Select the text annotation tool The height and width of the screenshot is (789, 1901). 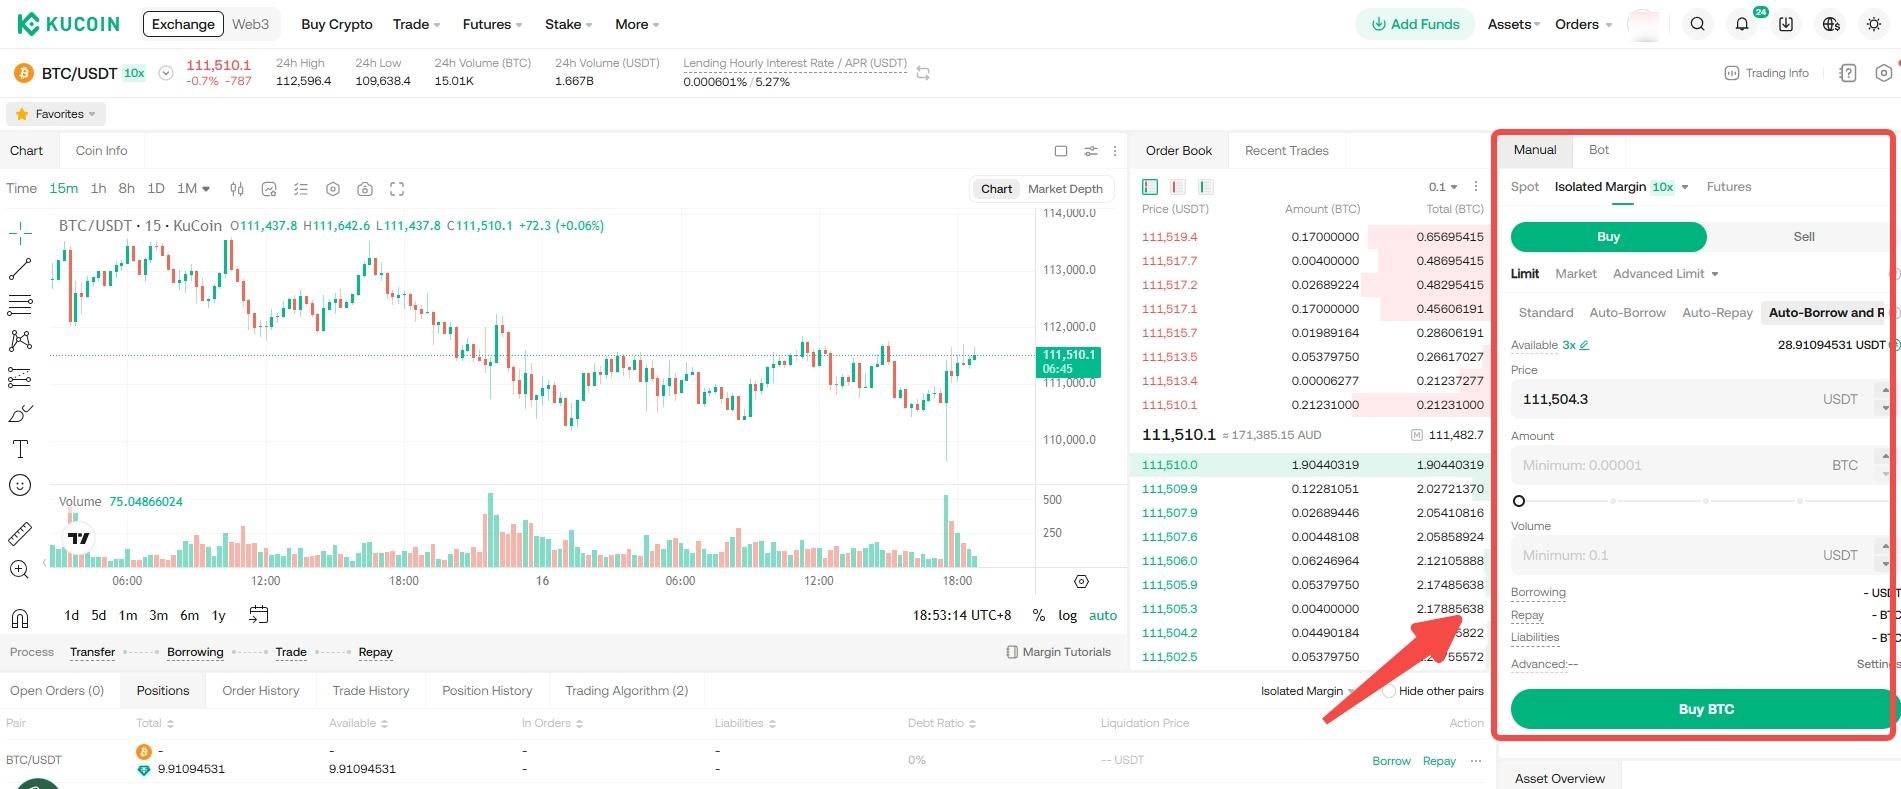tap(20, 449)
